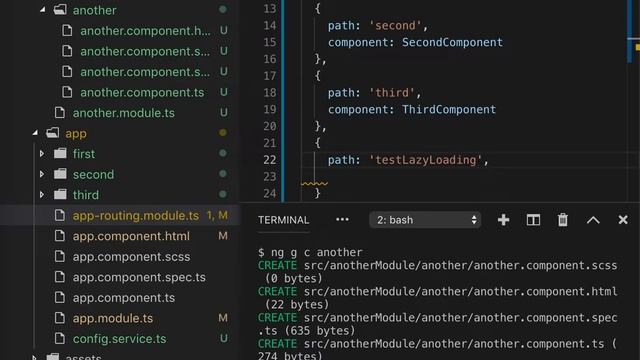Open app.component.ts file

(124, 298)
